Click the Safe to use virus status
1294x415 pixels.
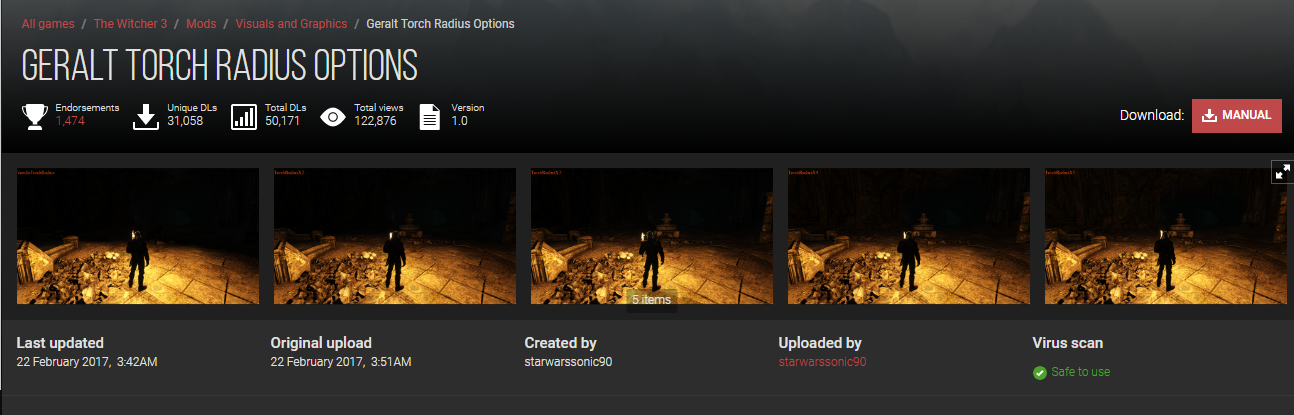tap(1080, 372)
